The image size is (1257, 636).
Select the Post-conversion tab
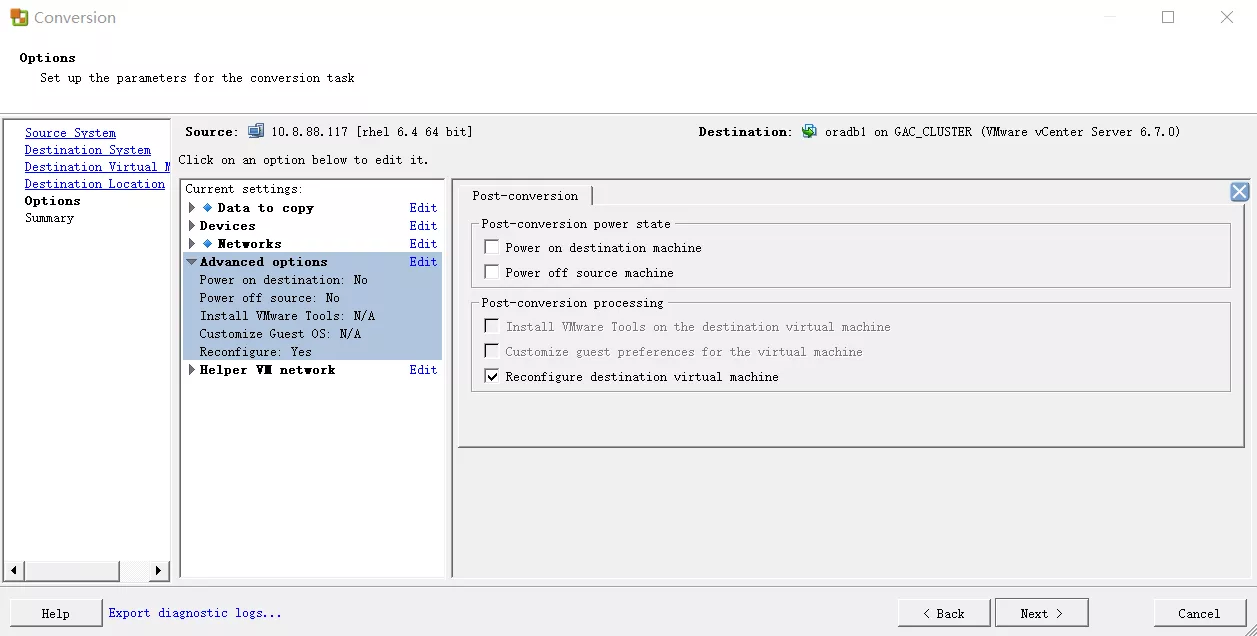tap(525, 196)
